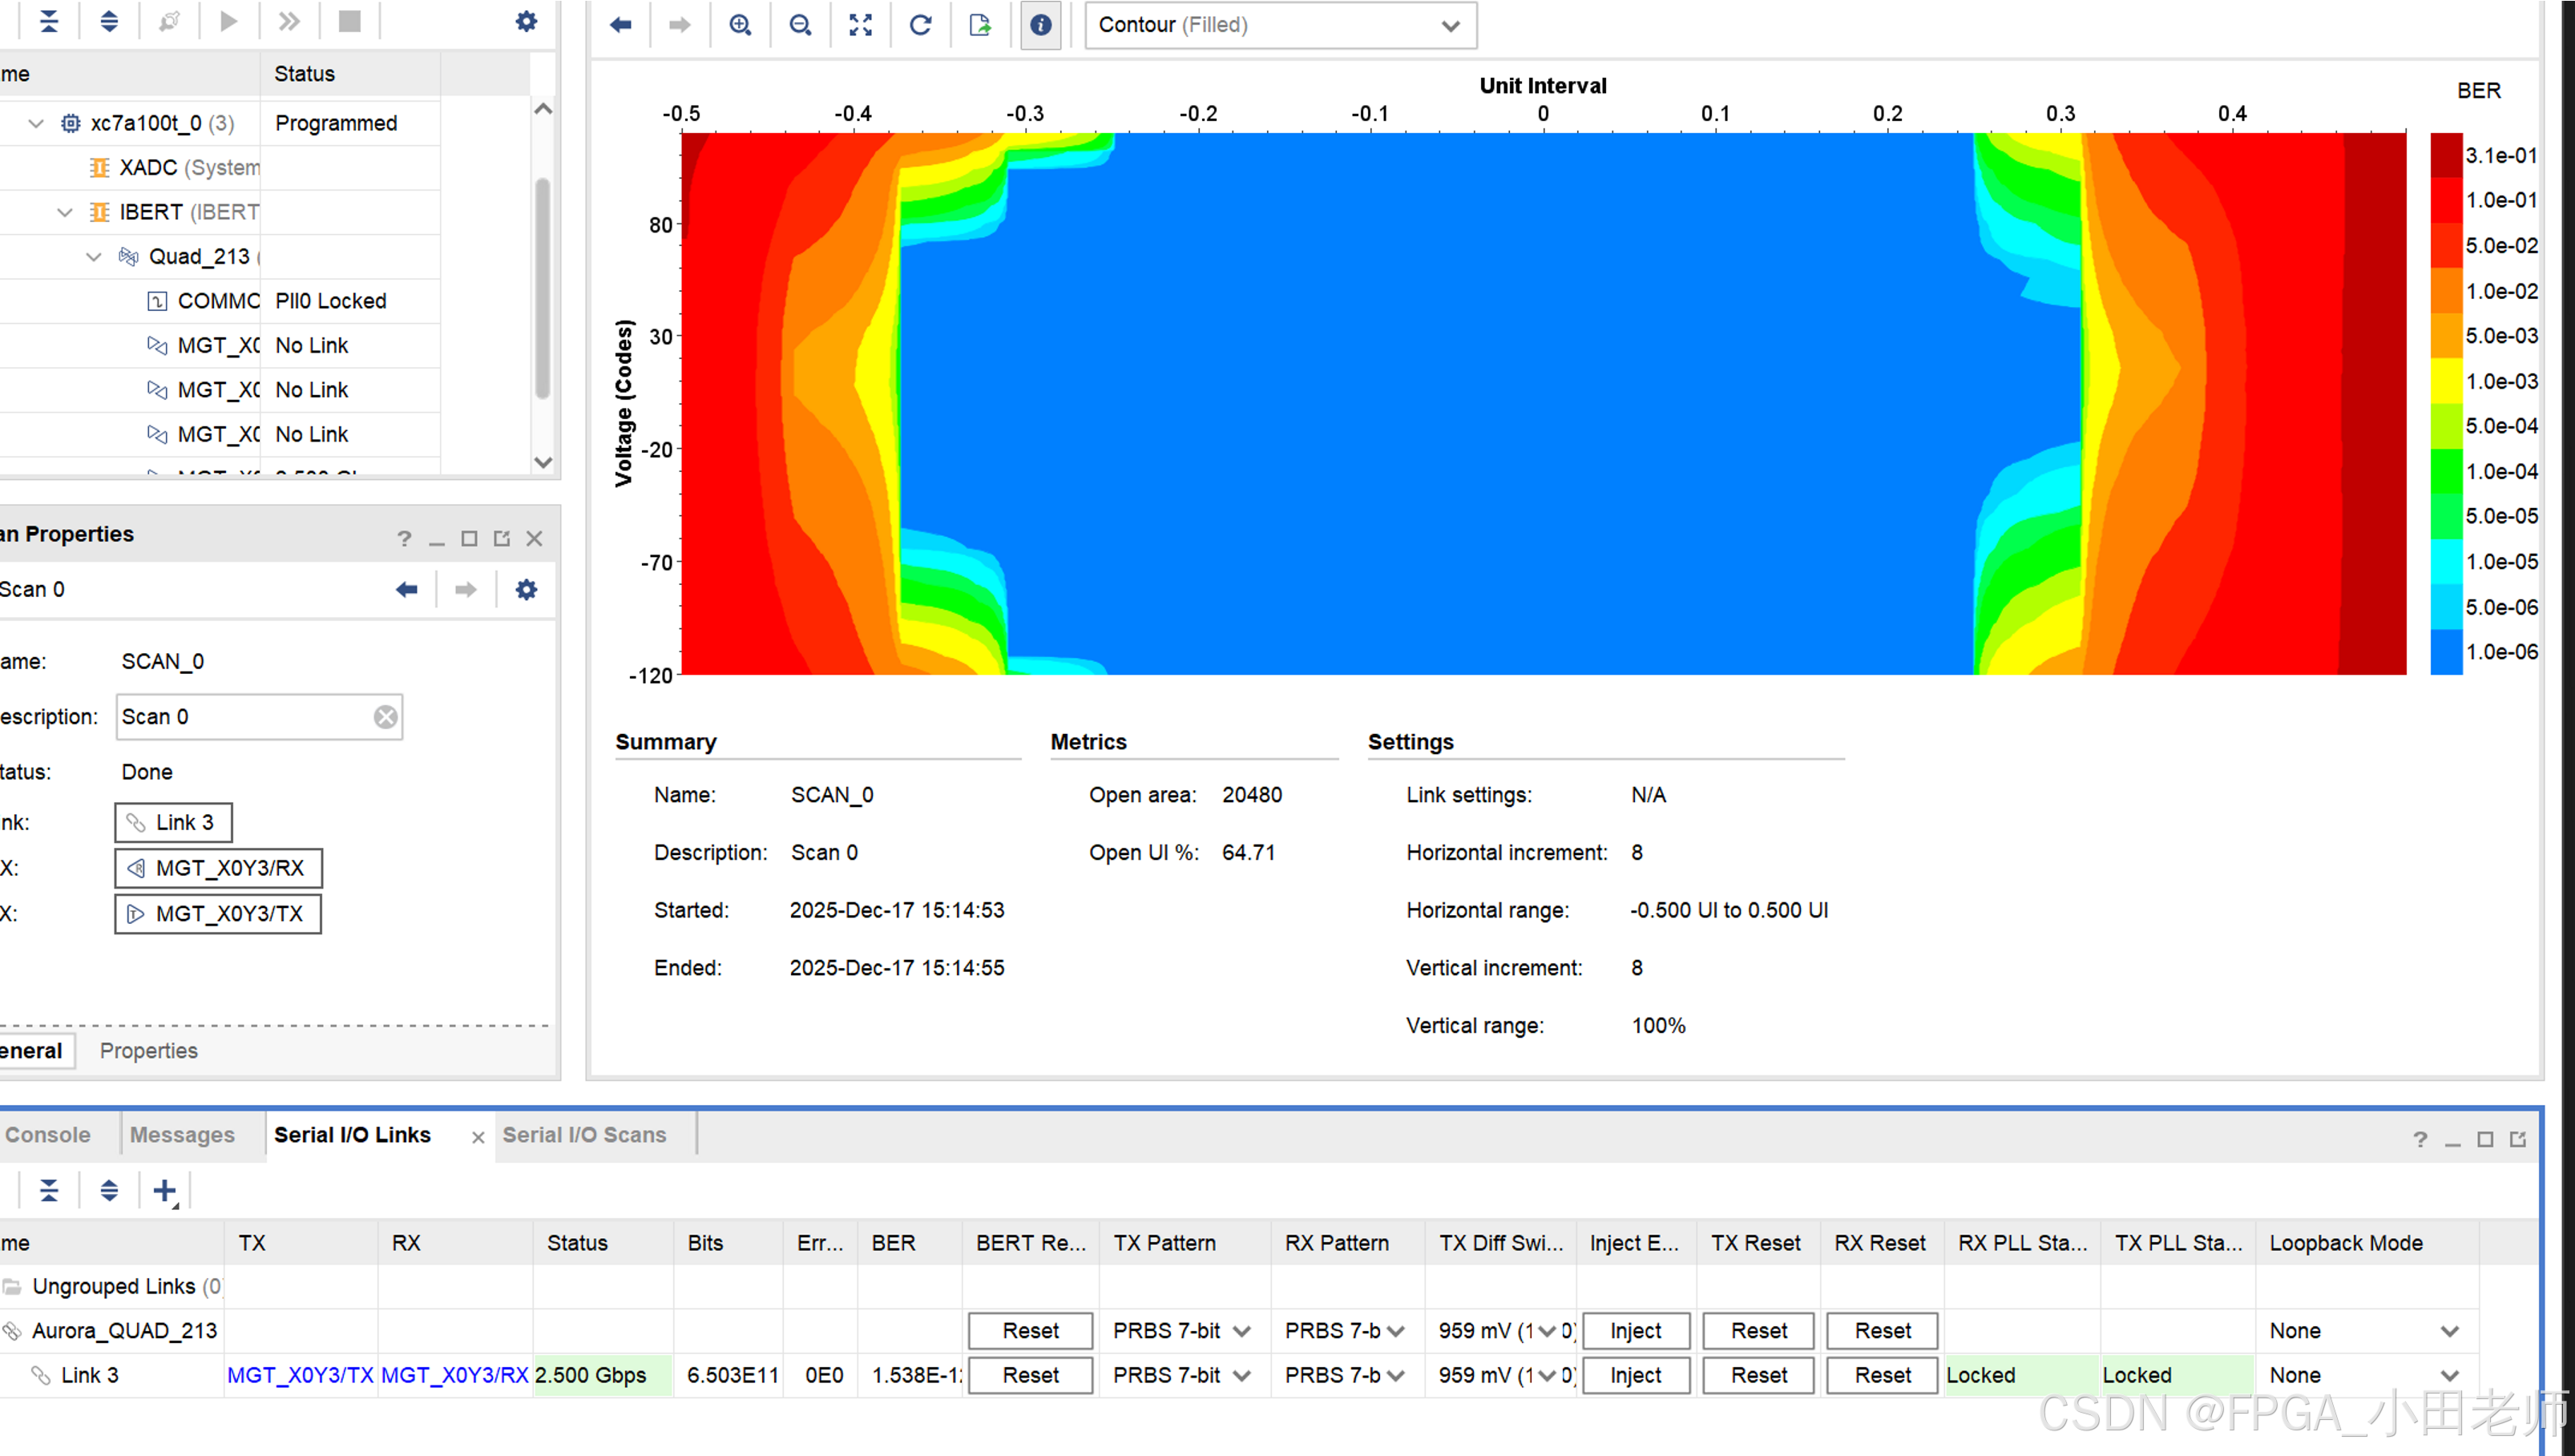Click the export scan data icon
The height and width of the screenshot is (1456, 2575).
coord(980,24)
